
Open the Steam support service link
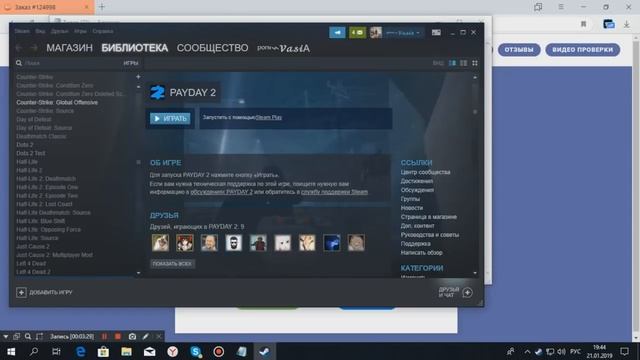tap(334, 192)
